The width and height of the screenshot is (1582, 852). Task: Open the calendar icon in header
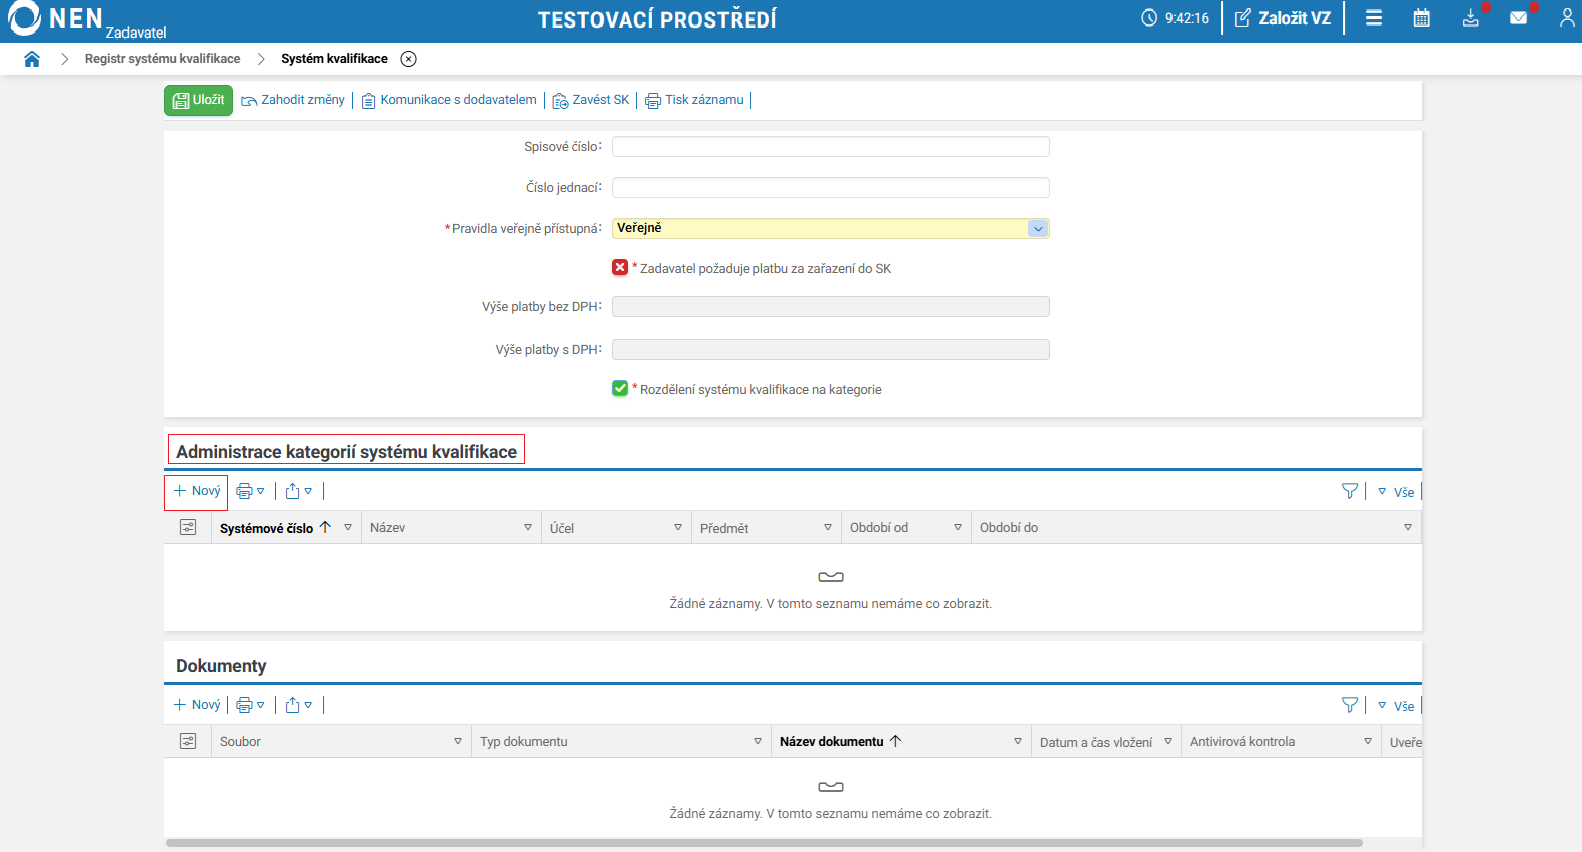[x=1421, y=18]
